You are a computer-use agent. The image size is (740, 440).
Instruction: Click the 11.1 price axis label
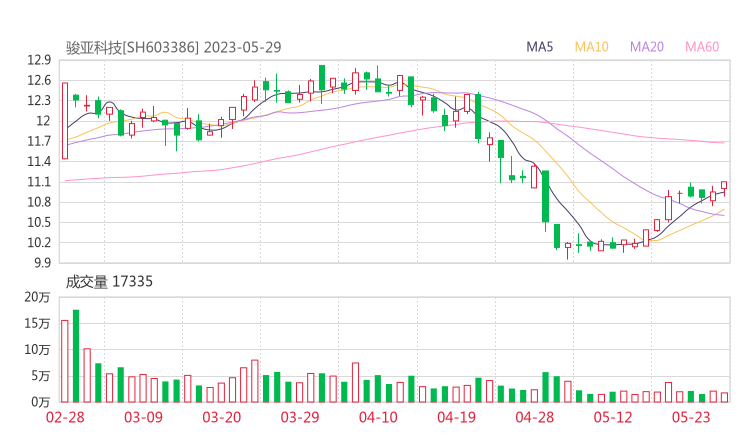pos(39,182)
